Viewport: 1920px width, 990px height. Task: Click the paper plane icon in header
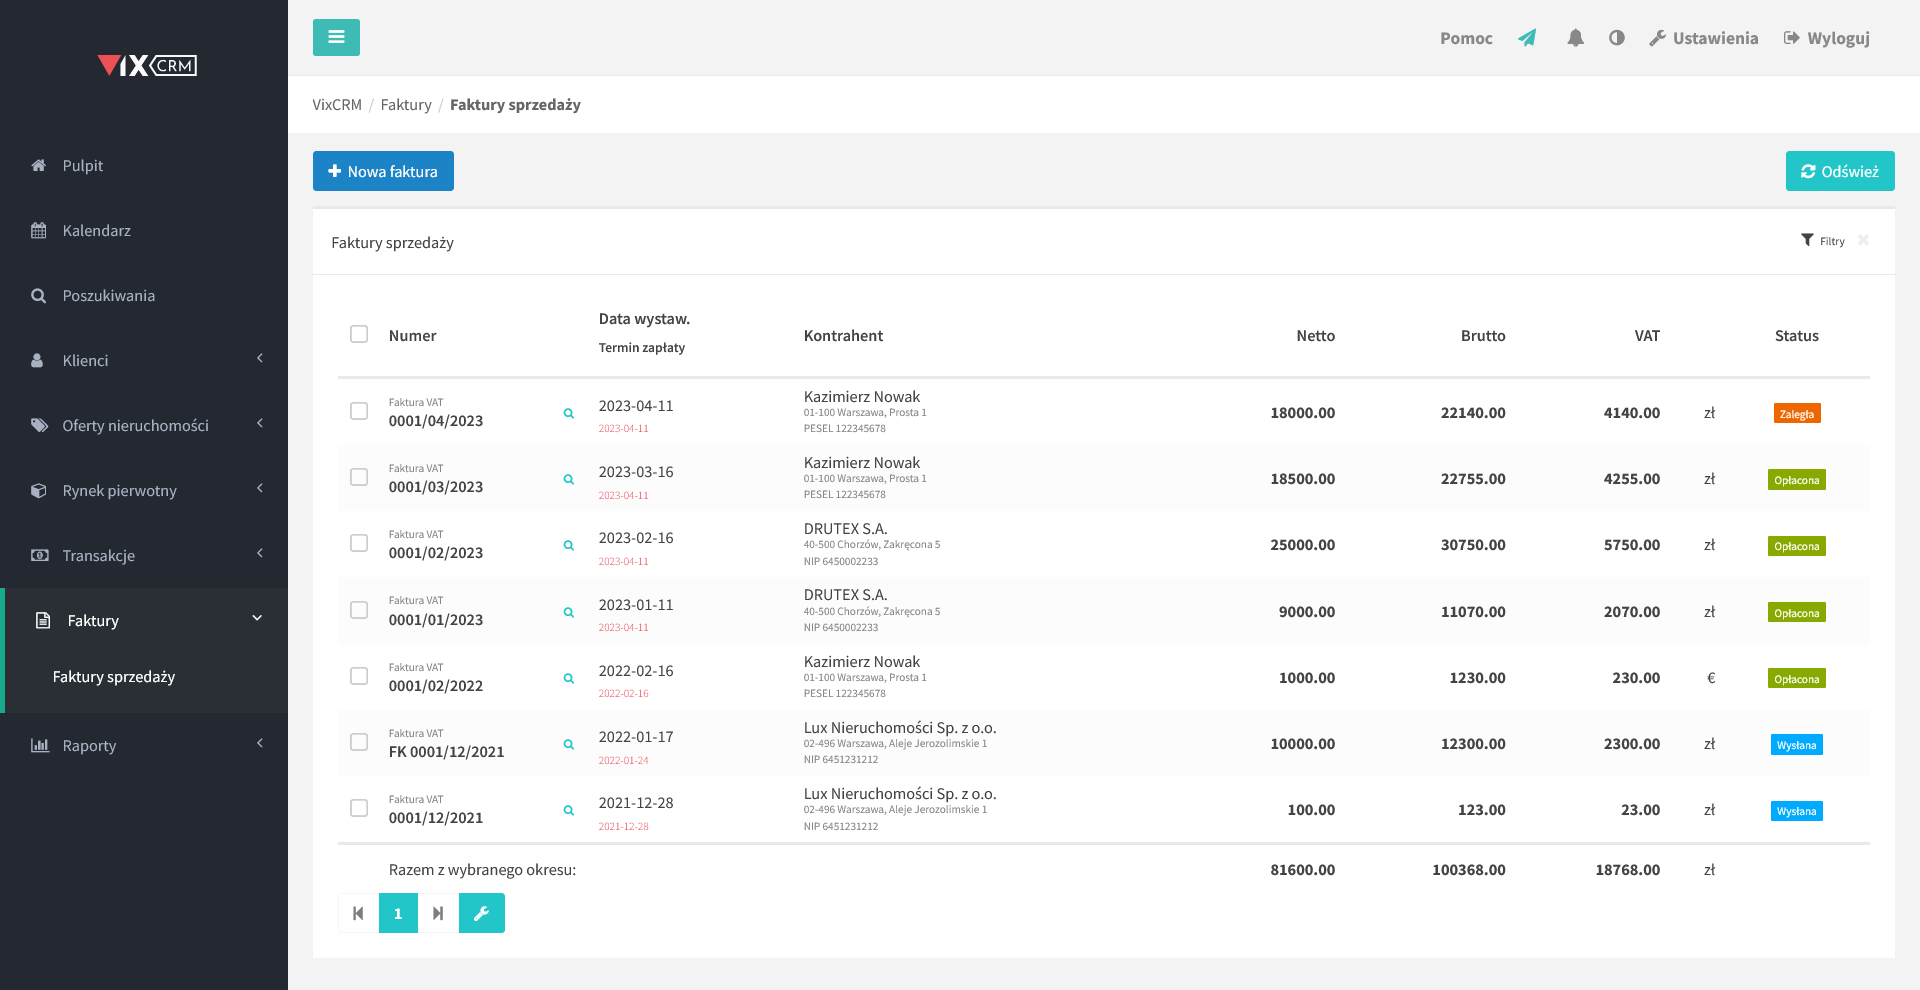[1527, 38]
